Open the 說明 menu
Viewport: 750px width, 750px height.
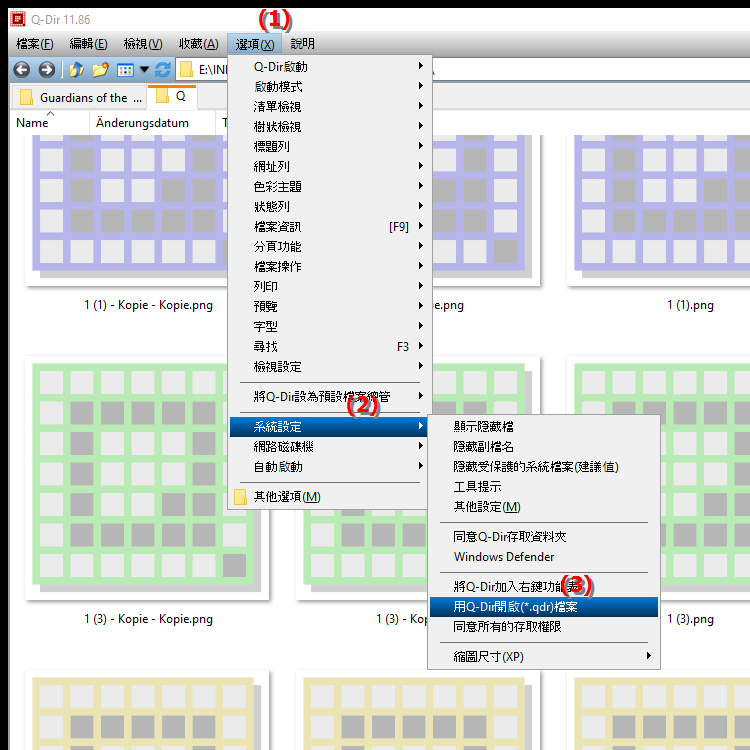point(302,44)
